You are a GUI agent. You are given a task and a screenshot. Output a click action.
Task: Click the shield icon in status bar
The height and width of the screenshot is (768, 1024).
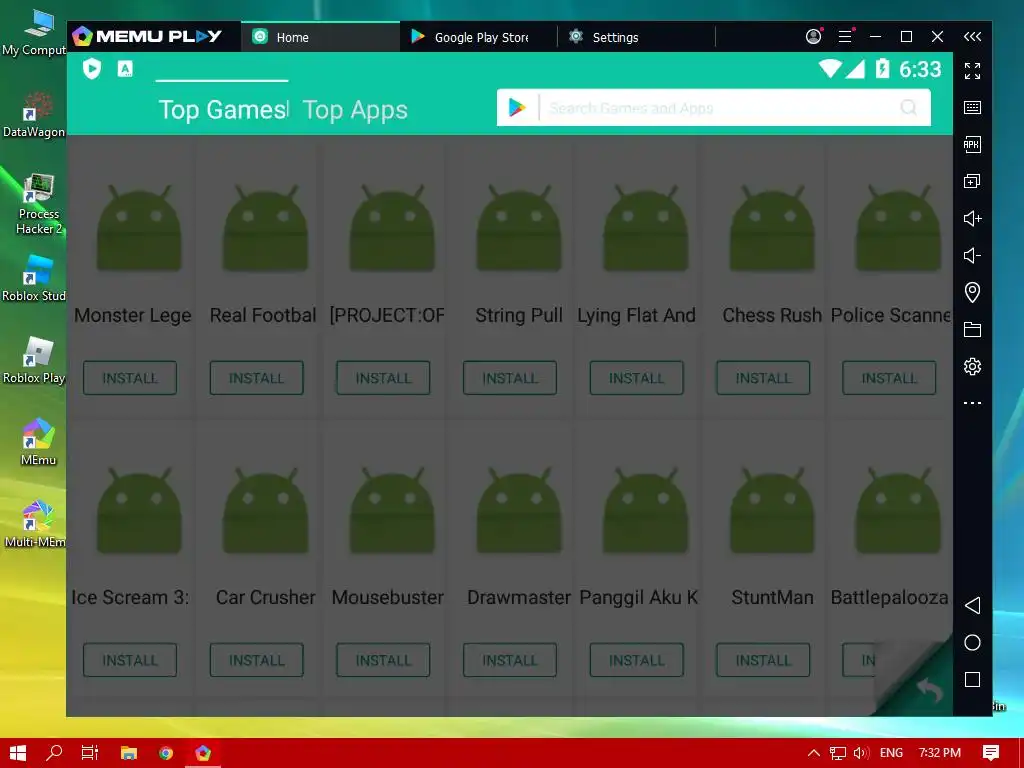(92, 68)
